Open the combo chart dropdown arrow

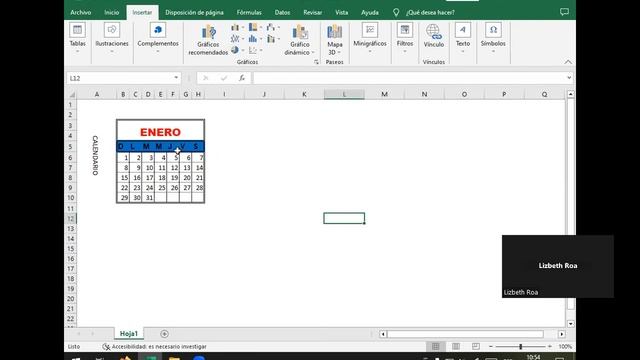coord(278,39)
